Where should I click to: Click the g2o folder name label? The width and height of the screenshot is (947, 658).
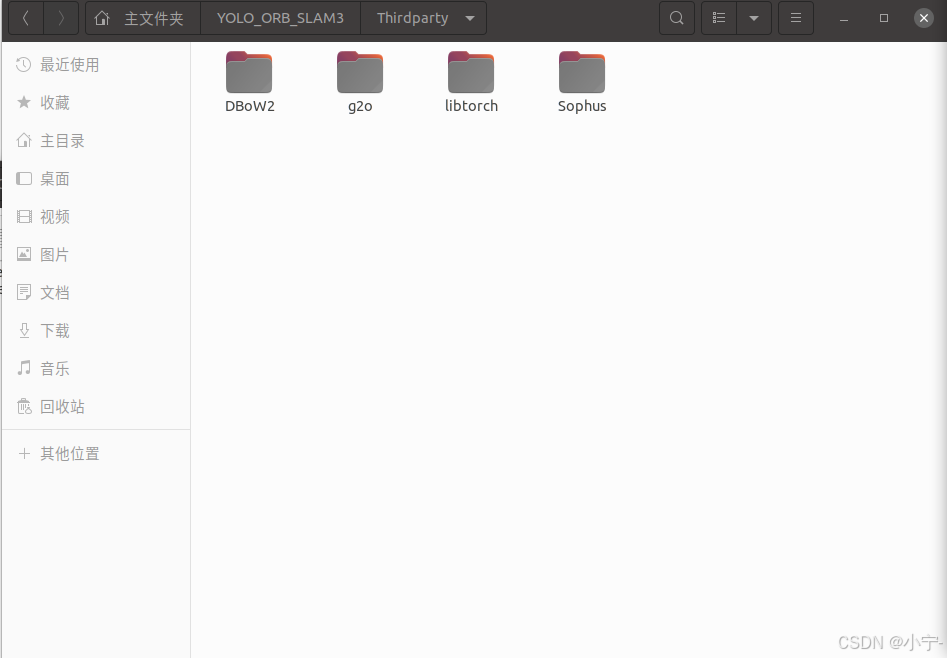(x=360, y=106)
